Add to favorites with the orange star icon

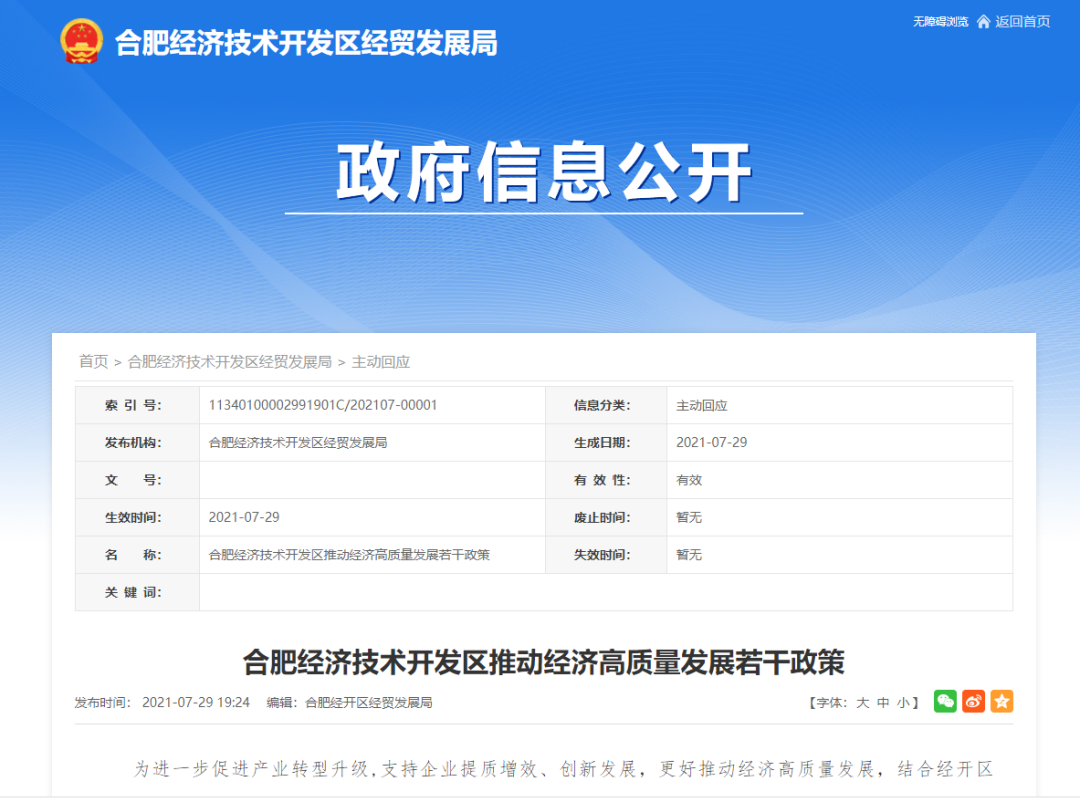(1002, 701)
